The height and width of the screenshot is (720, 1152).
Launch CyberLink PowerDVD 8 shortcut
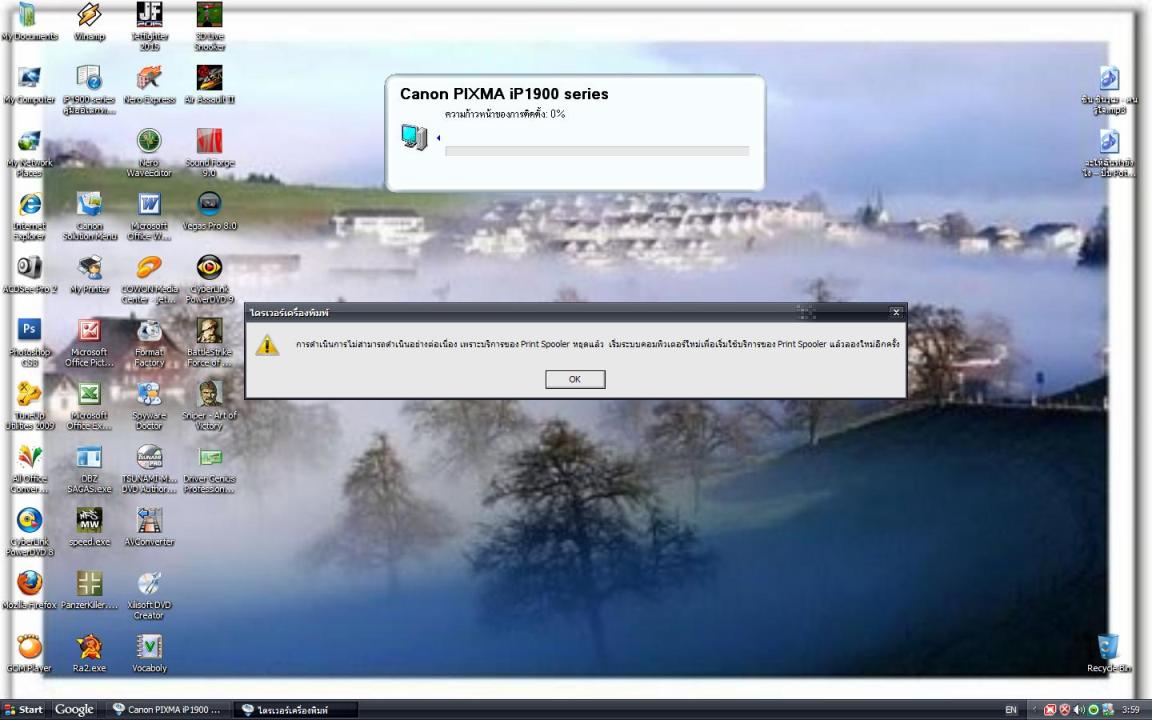pyautogui.click(x=29, y=532)
